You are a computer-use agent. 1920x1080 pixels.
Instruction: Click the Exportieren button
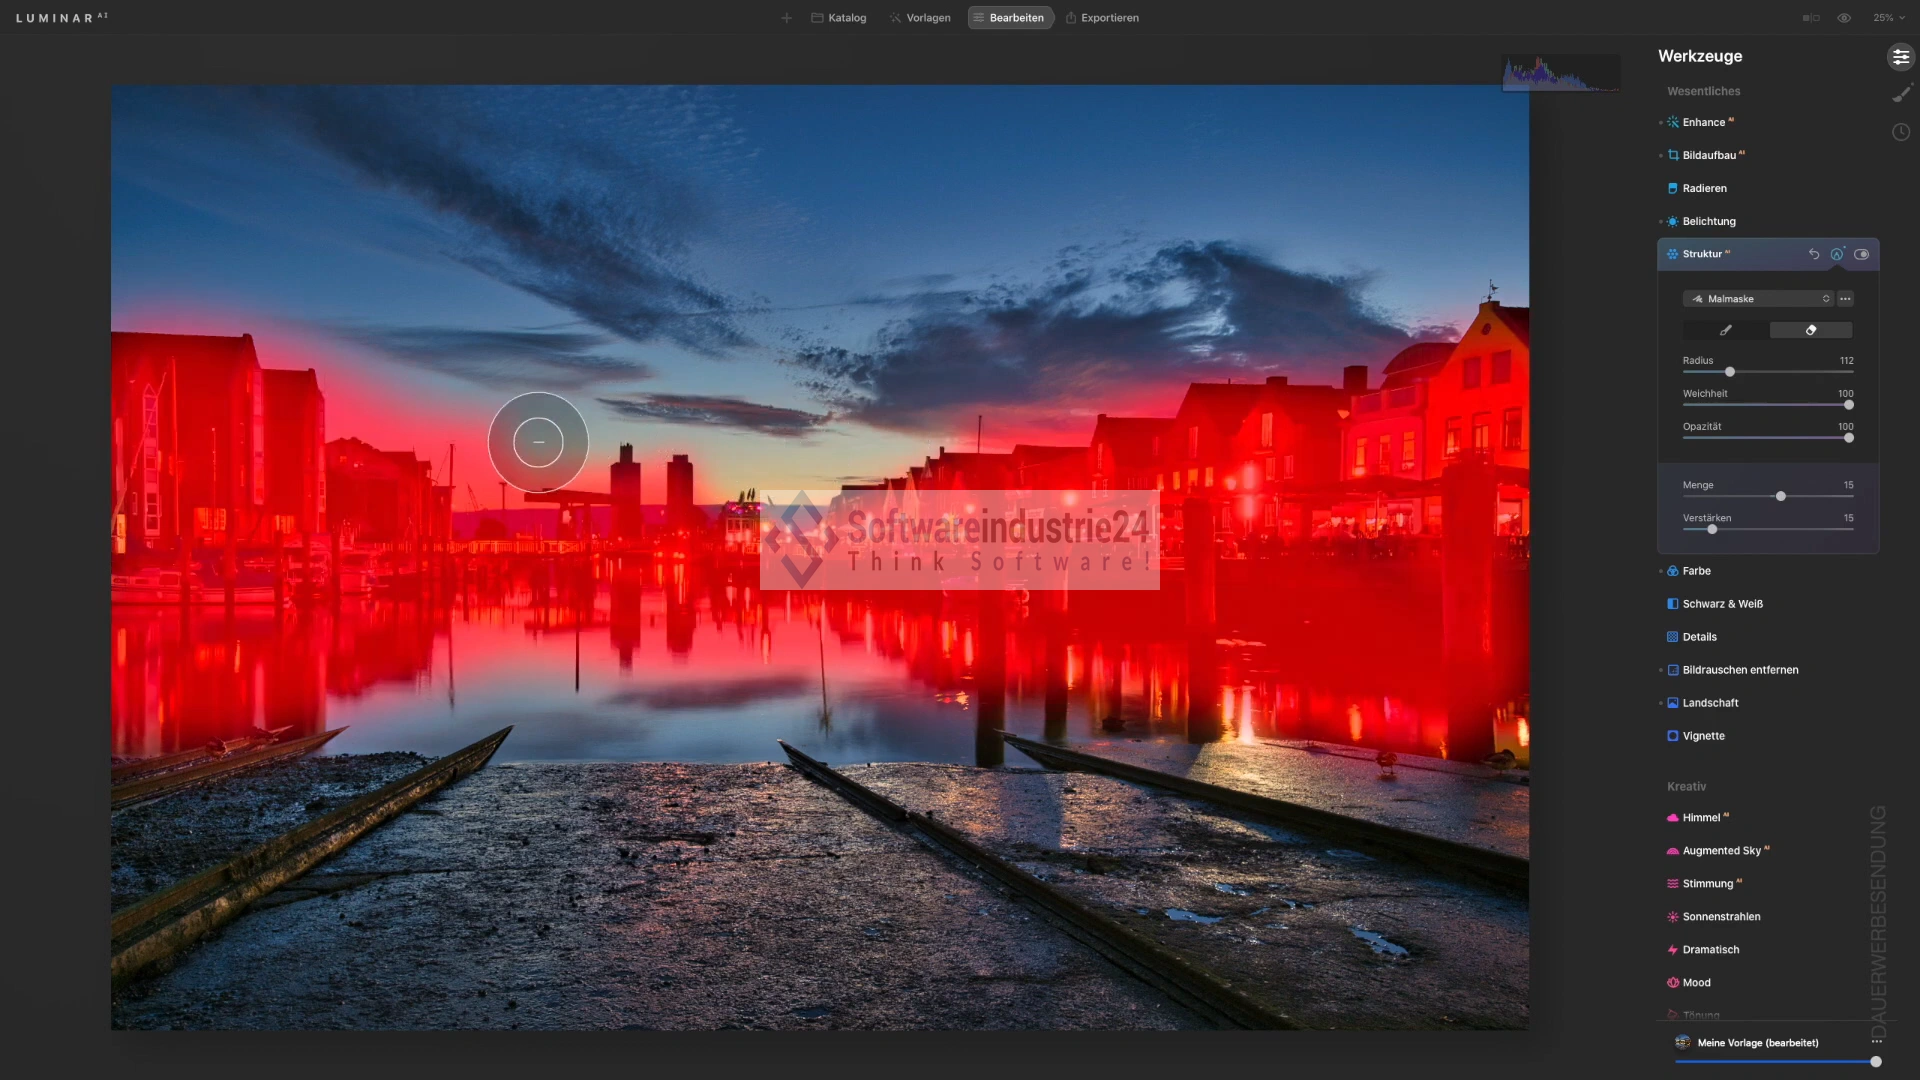(1102, 18)
